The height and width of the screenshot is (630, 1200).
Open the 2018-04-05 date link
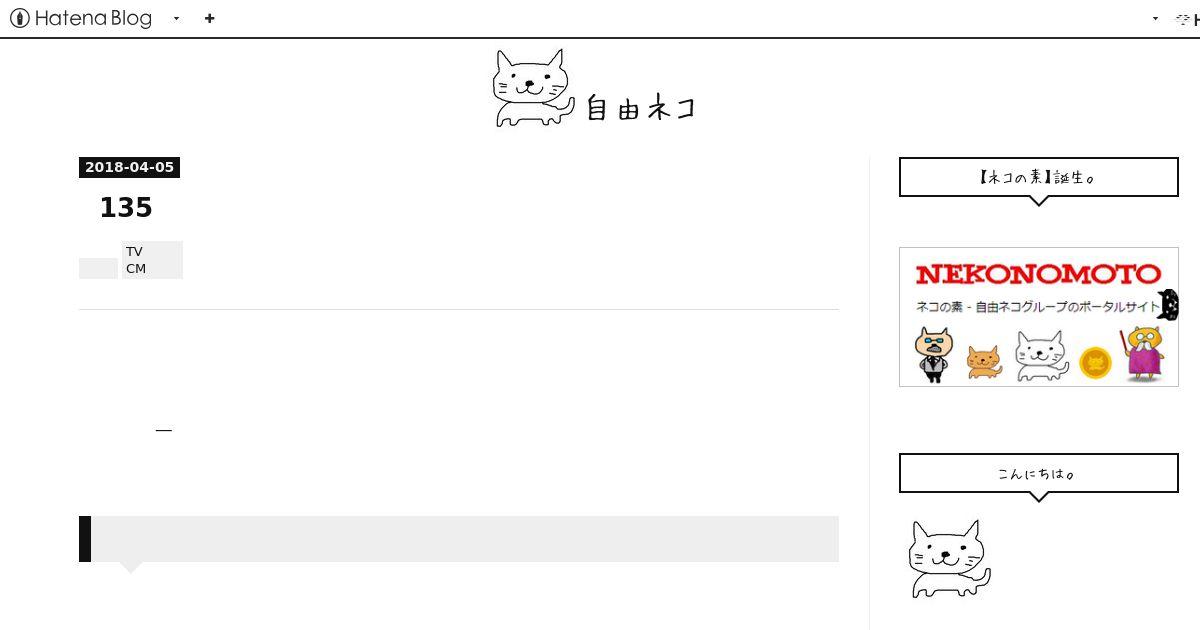pyautogui.click(x=129, y=167)
